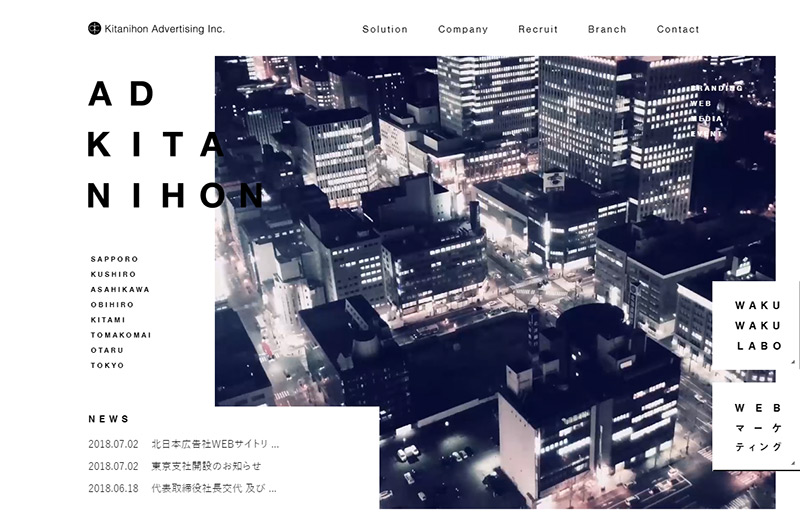Click the AD KITA NIHON headline text
The height and width of the screenshot is (526, 800).
(176, 144)
